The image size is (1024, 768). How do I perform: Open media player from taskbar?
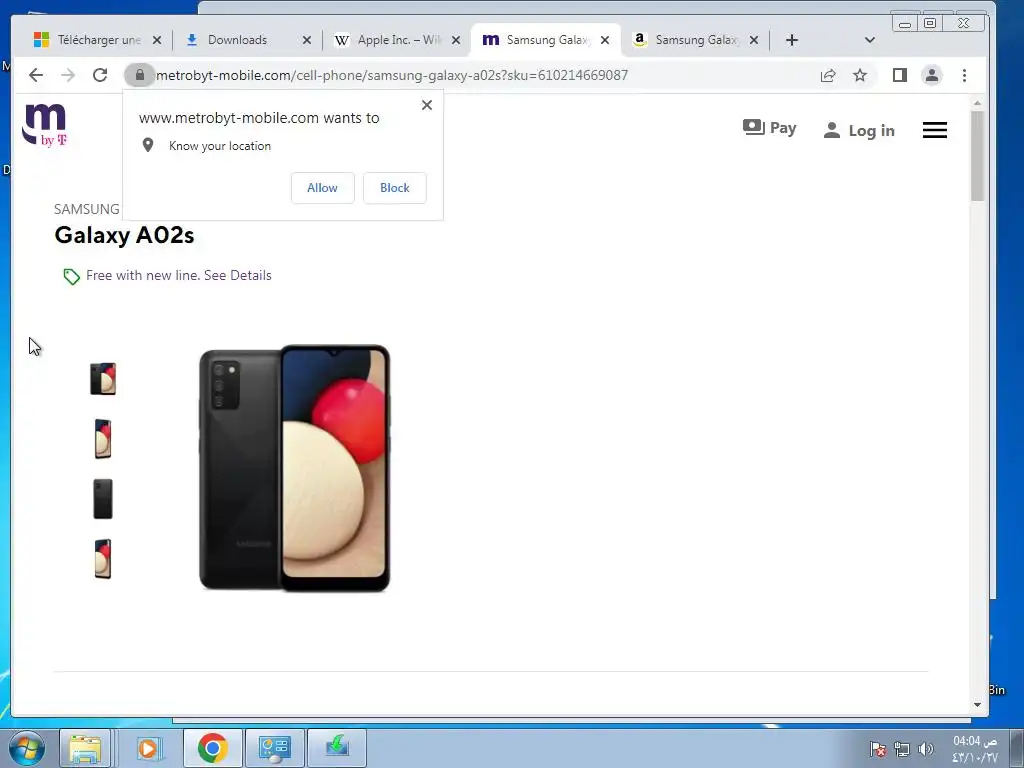click(x=148, y=748)
